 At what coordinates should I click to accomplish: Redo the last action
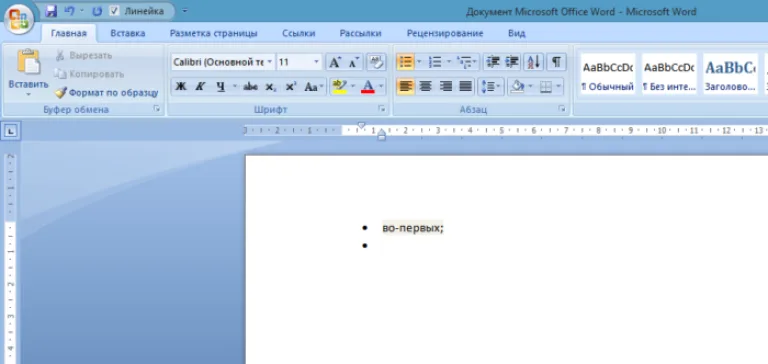point(97,11)
